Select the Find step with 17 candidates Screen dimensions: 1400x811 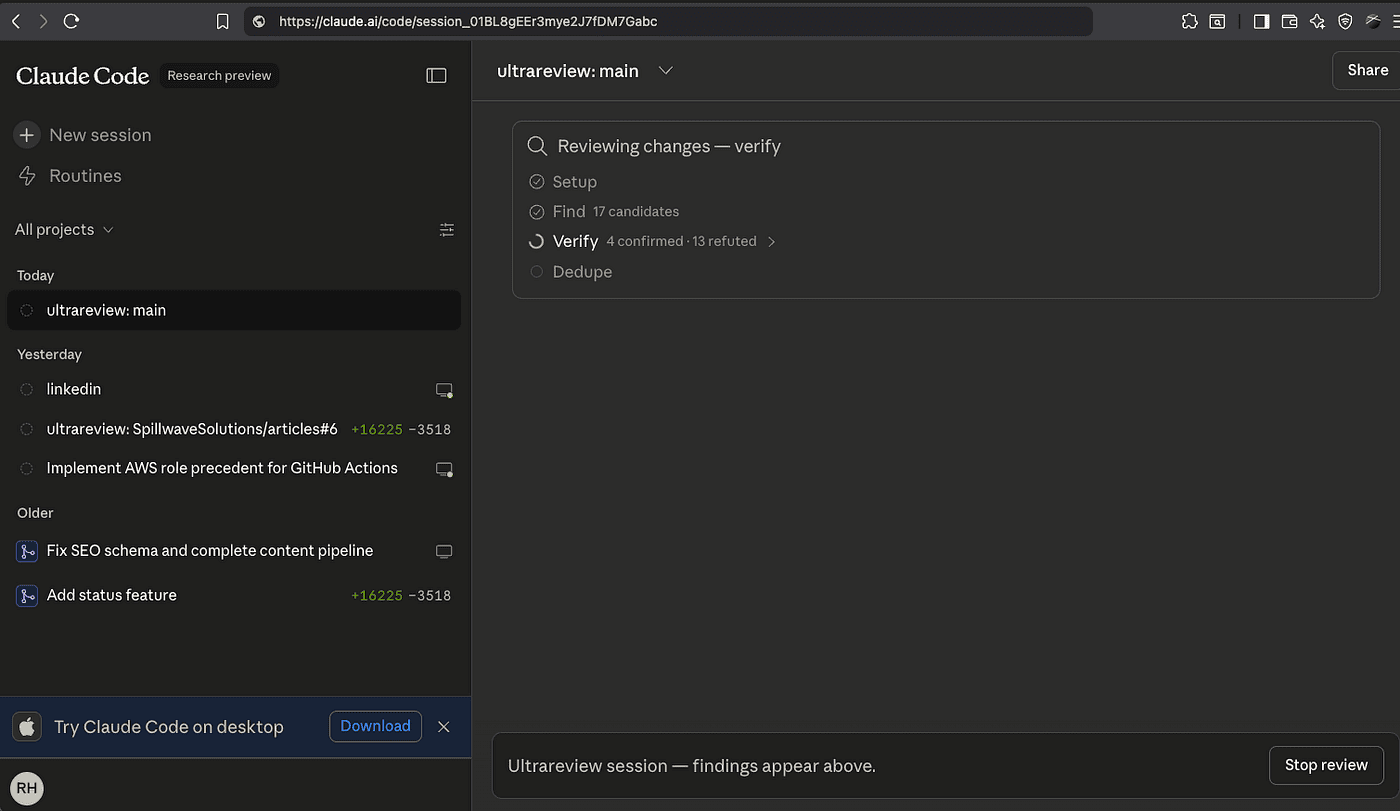click(x=604, y=212)
